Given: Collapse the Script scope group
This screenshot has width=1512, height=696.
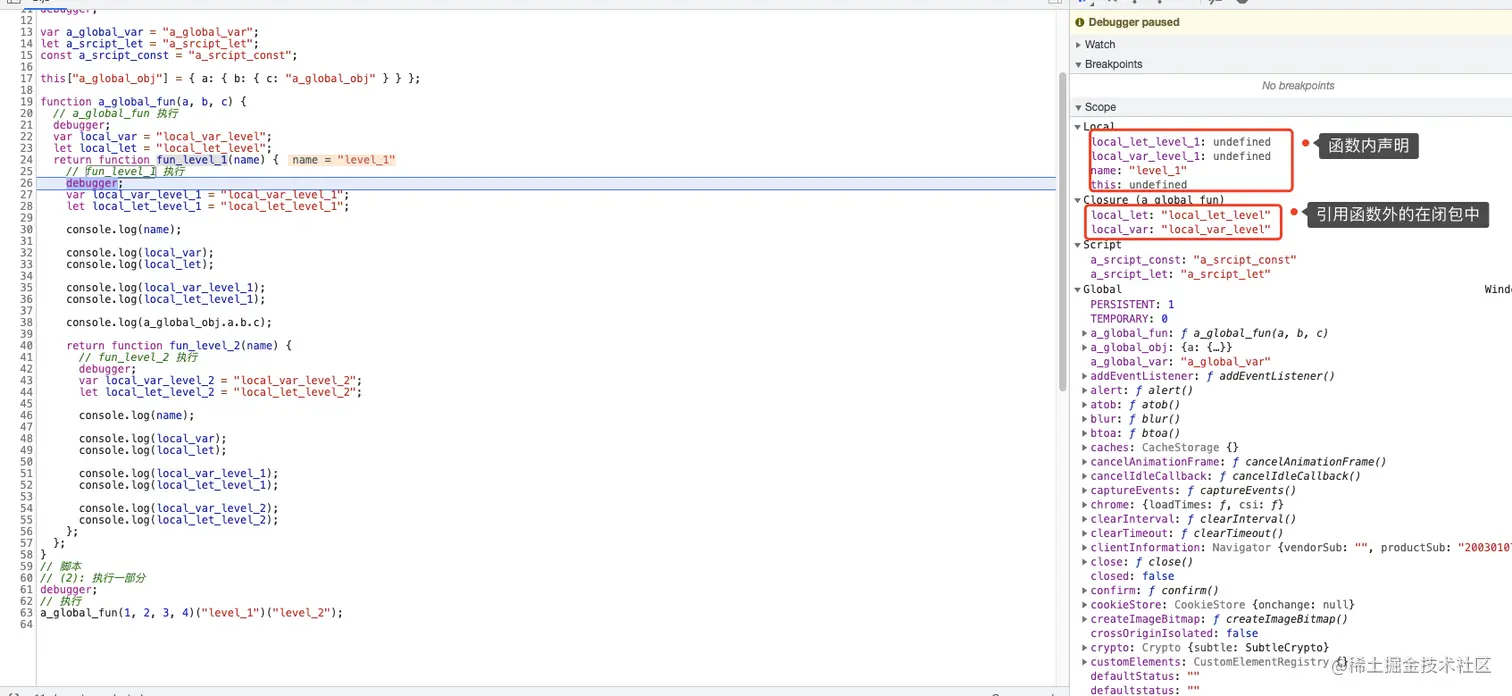Looking at the screenshot, I should 1079,245.
